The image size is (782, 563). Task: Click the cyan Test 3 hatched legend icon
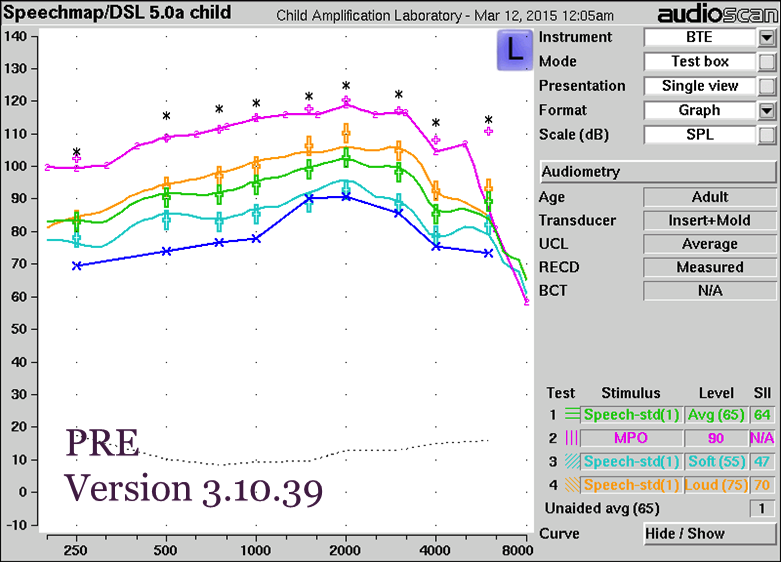pos(572,461)
